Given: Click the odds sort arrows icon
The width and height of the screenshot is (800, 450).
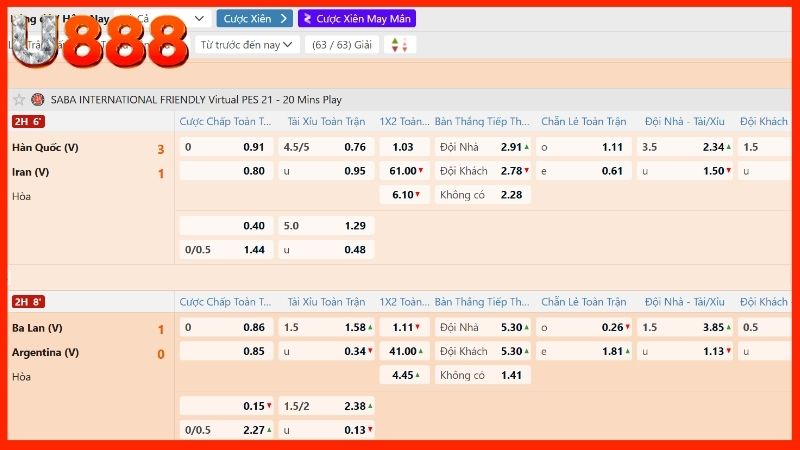Looking at the screenshot, I should pyautogui.click(x=399, y=45).
